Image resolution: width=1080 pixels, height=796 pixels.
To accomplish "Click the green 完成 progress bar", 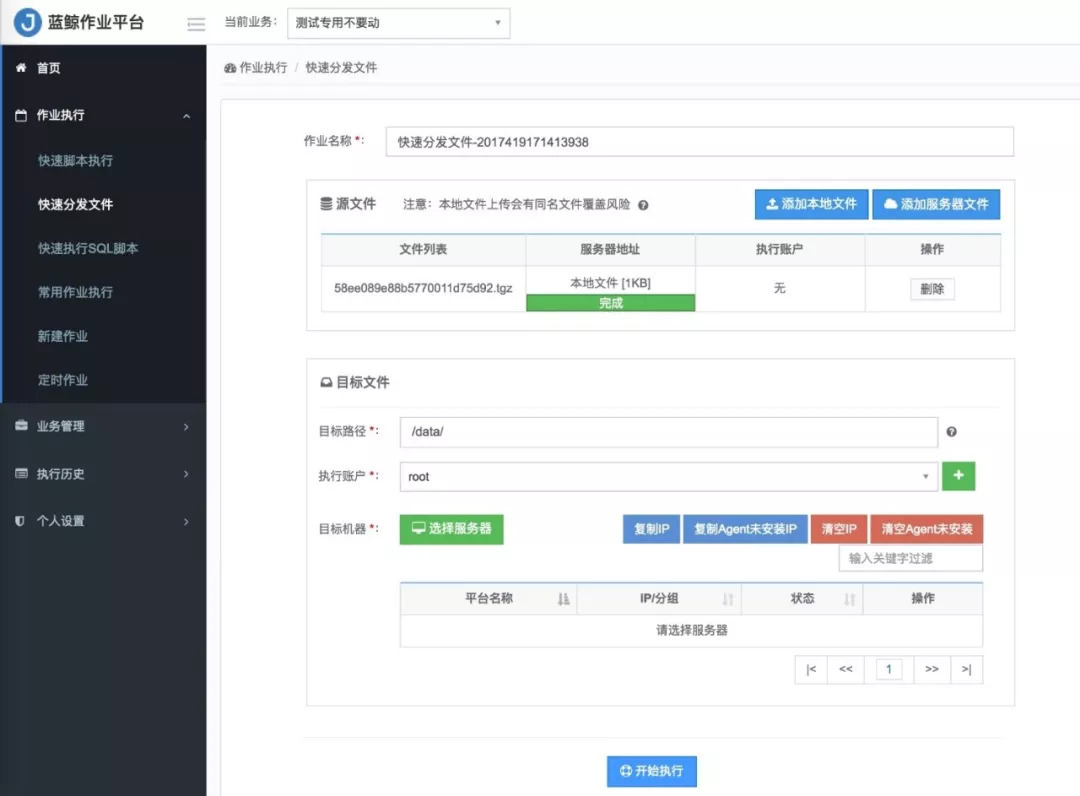I will coord(610,303).
